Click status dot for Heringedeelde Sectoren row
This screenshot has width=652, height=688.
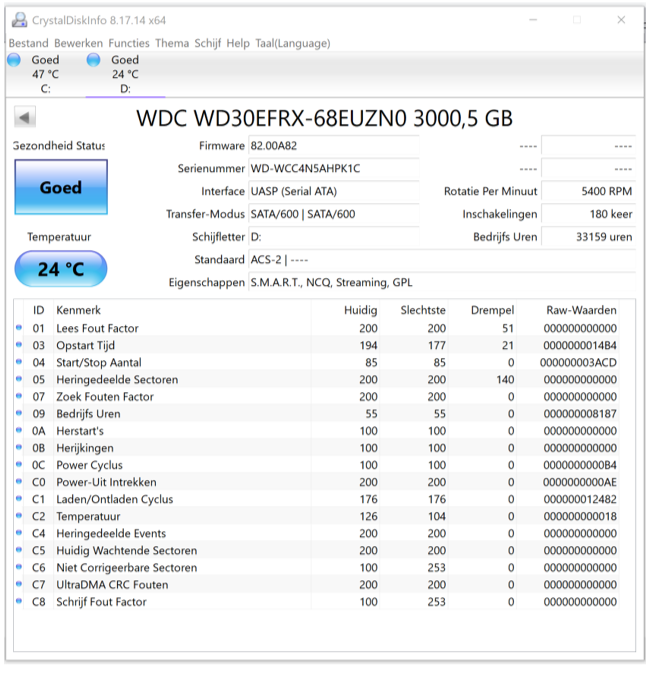19,379
